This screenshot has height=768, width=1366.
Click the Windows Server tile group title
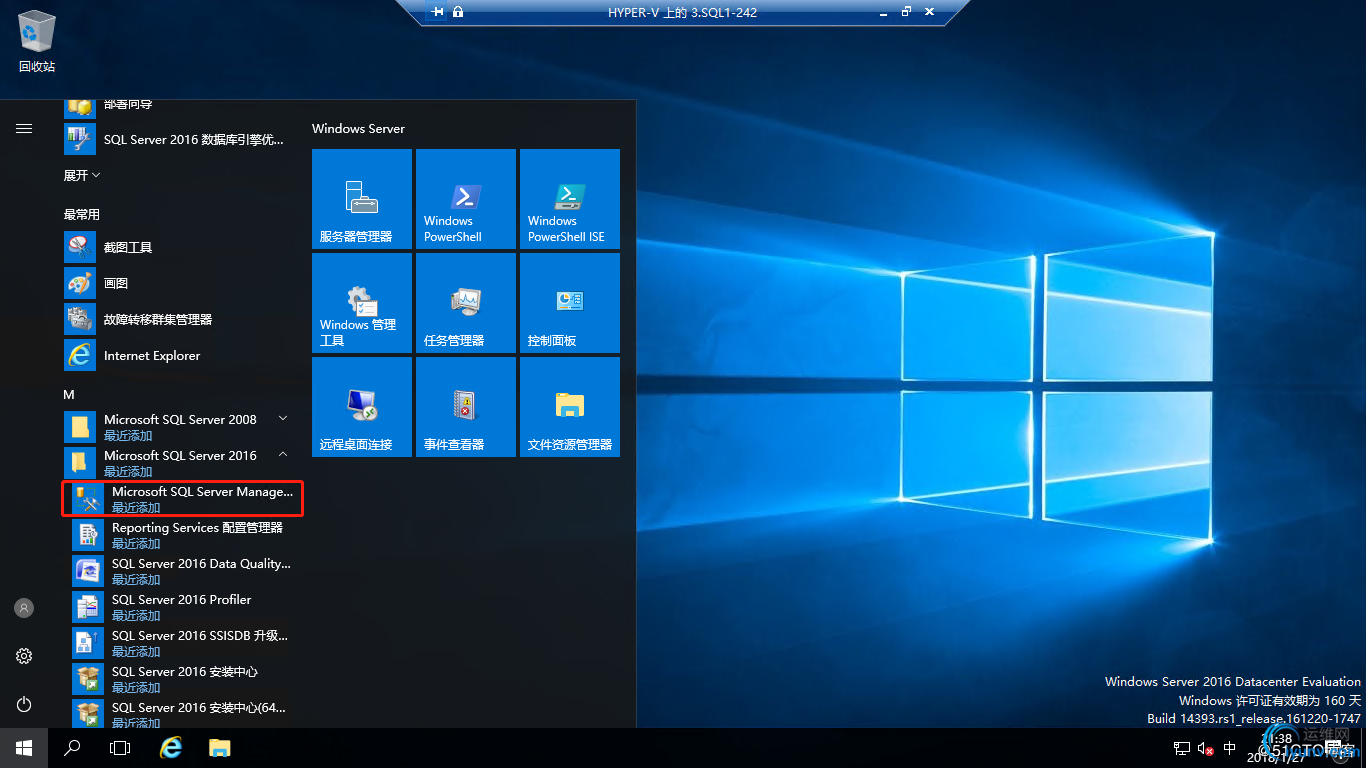point(358,129)
